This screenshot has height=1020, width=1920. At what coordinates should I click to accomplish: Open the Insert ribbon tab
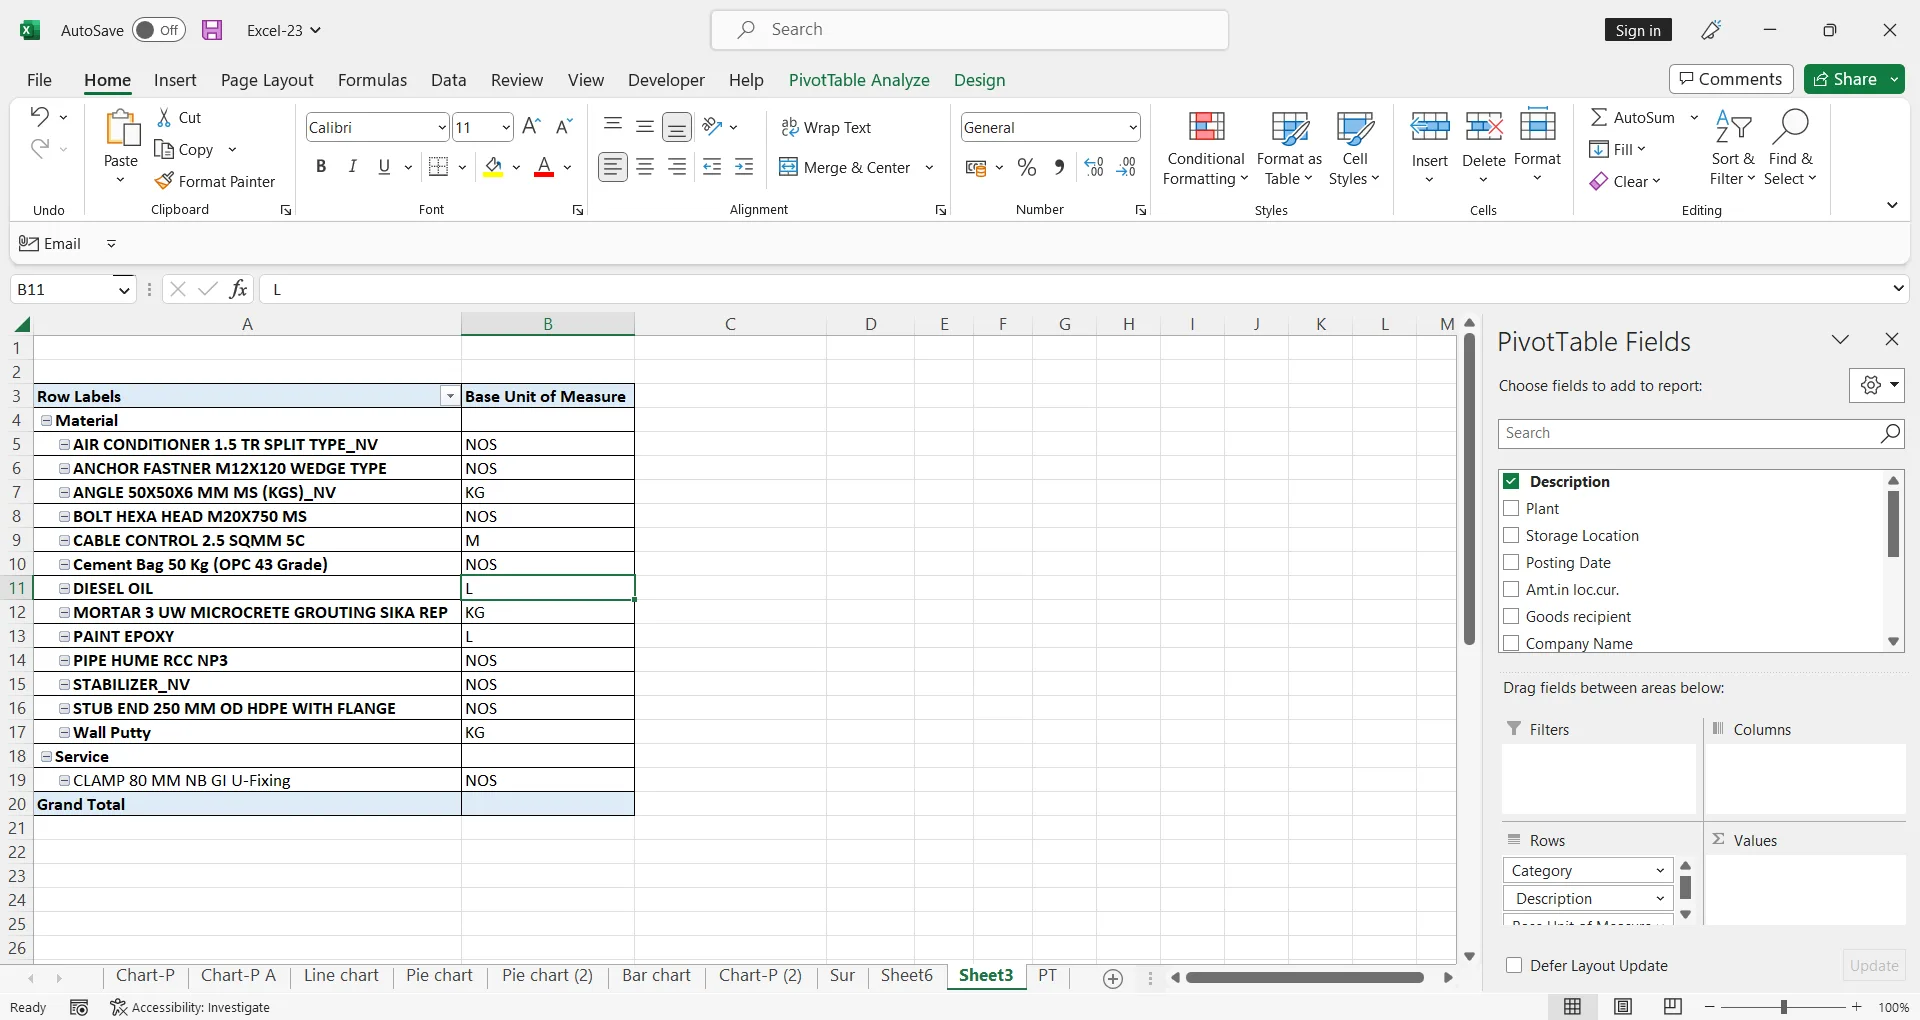tap(175, 80)
